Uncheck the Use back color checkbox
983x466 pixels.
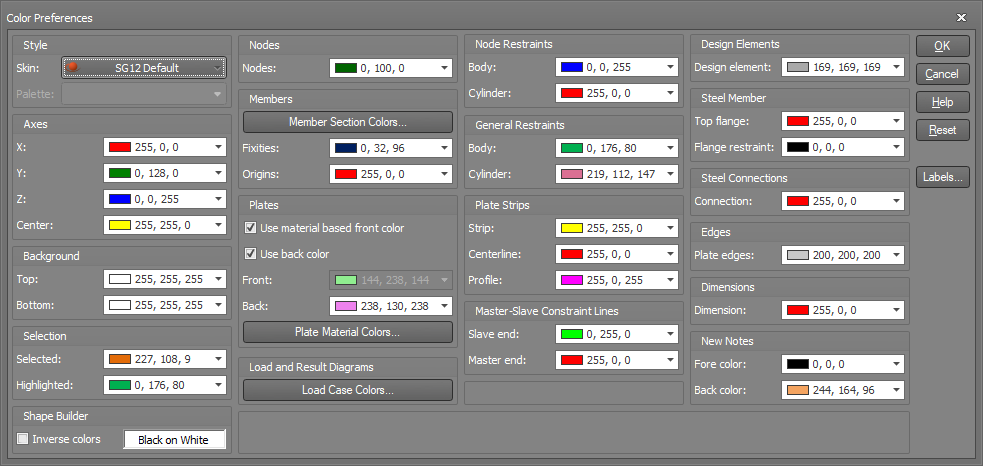250,254
